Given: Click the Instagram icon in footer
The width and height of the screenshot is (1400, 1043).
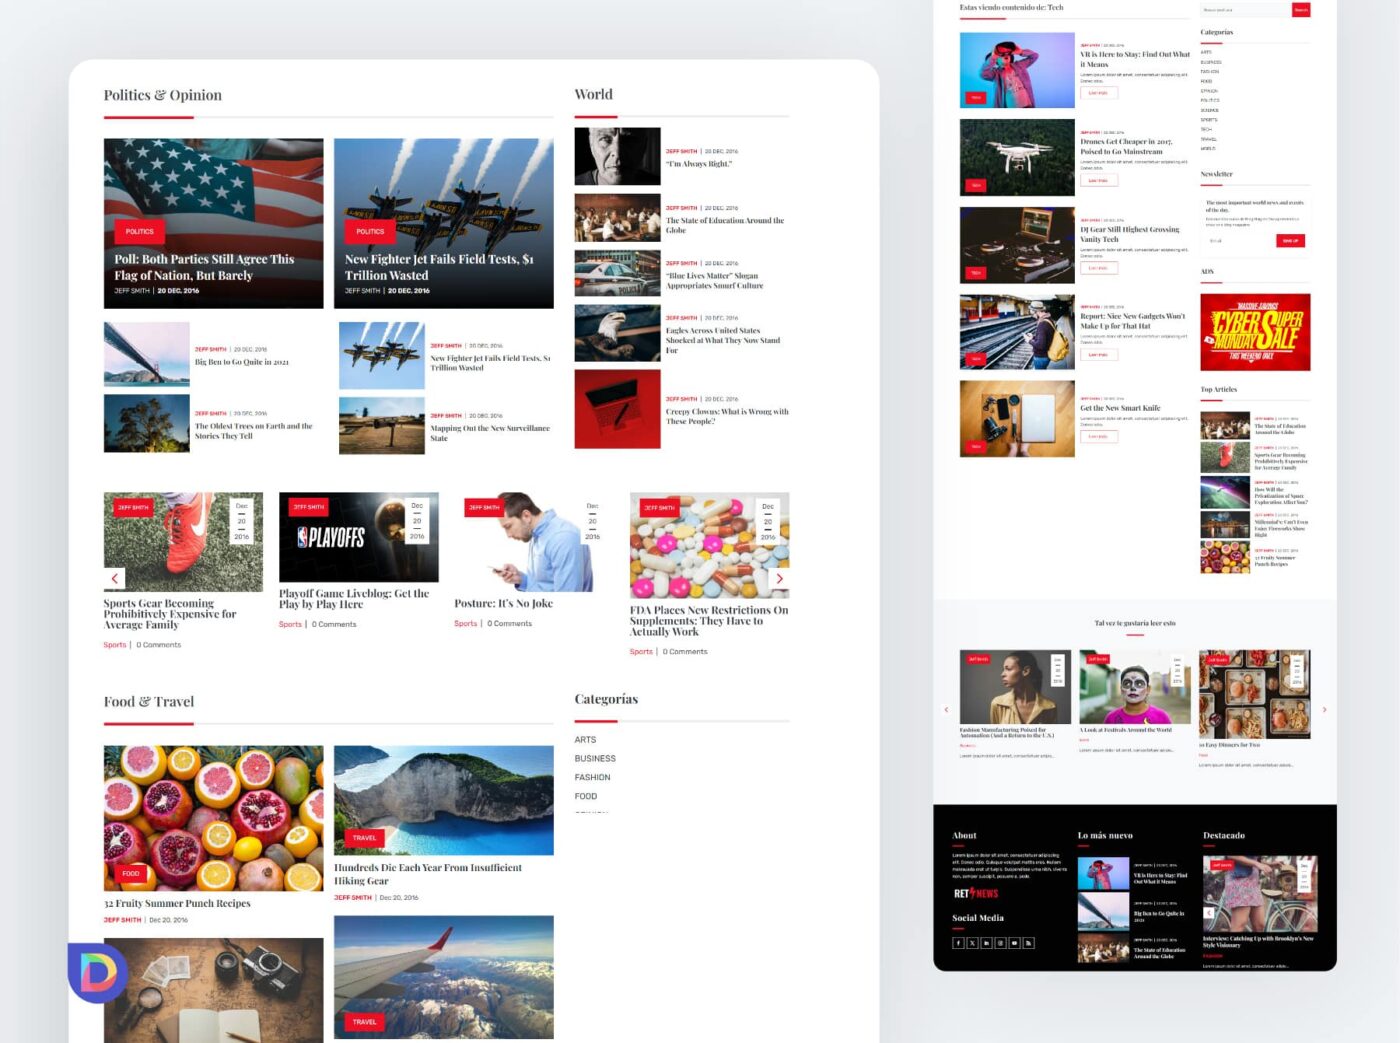Looking at the screenshot, I should point(1000,943).
